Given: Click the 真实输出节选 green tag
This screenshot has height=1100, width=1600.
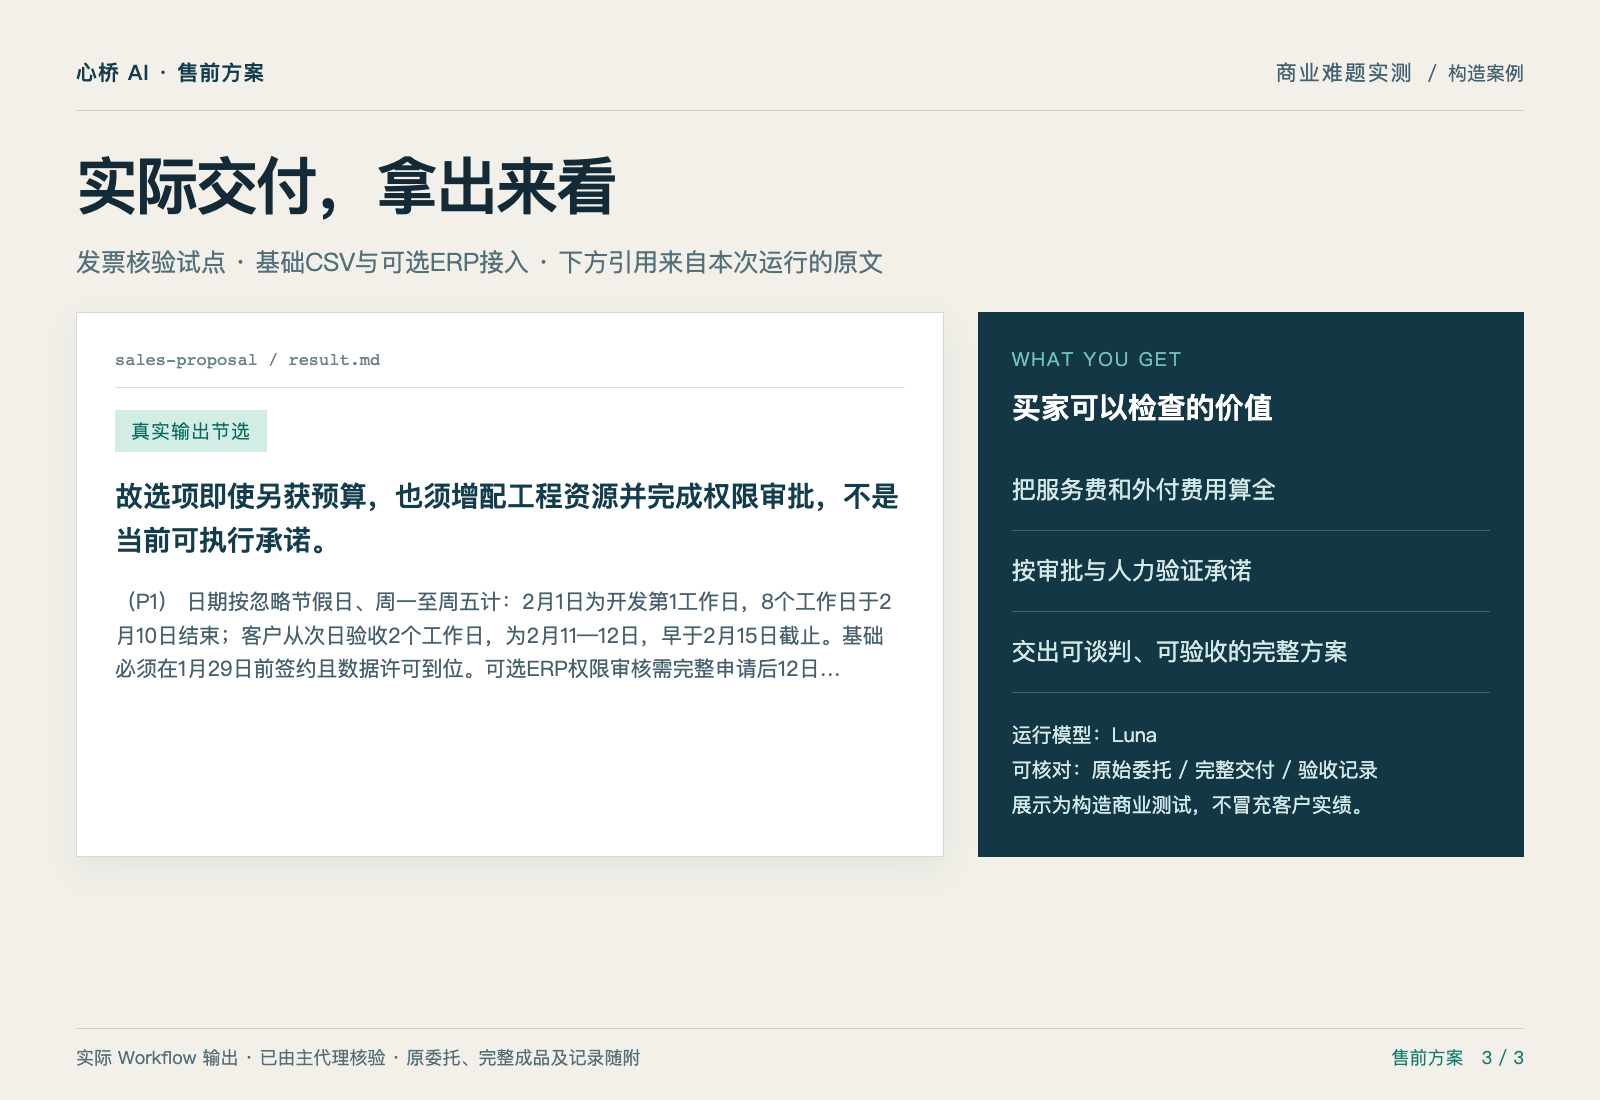Looking at the screenshot, I should [191, 431].
